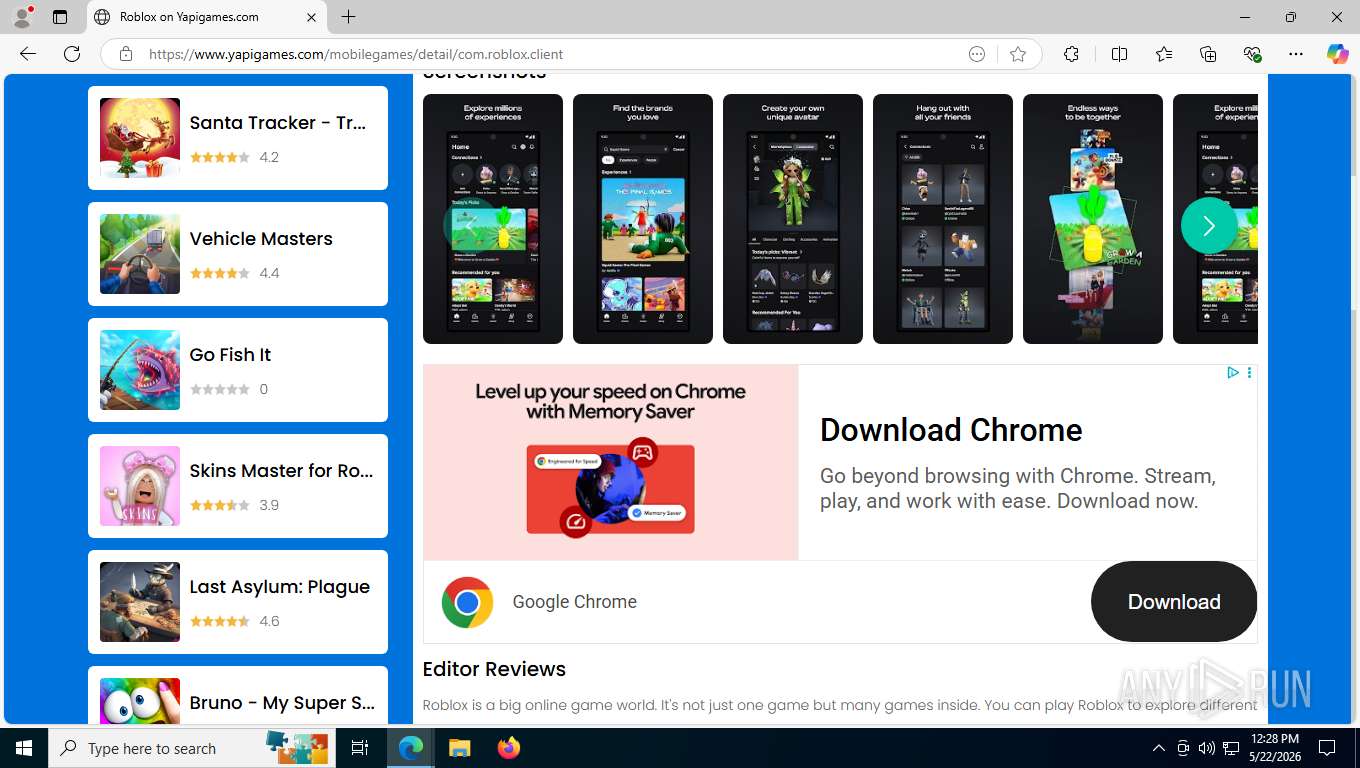Launch Firefox from the taskbar
Screen dimensions: 1360x768
pyautogui.click(x=508, y=748)
